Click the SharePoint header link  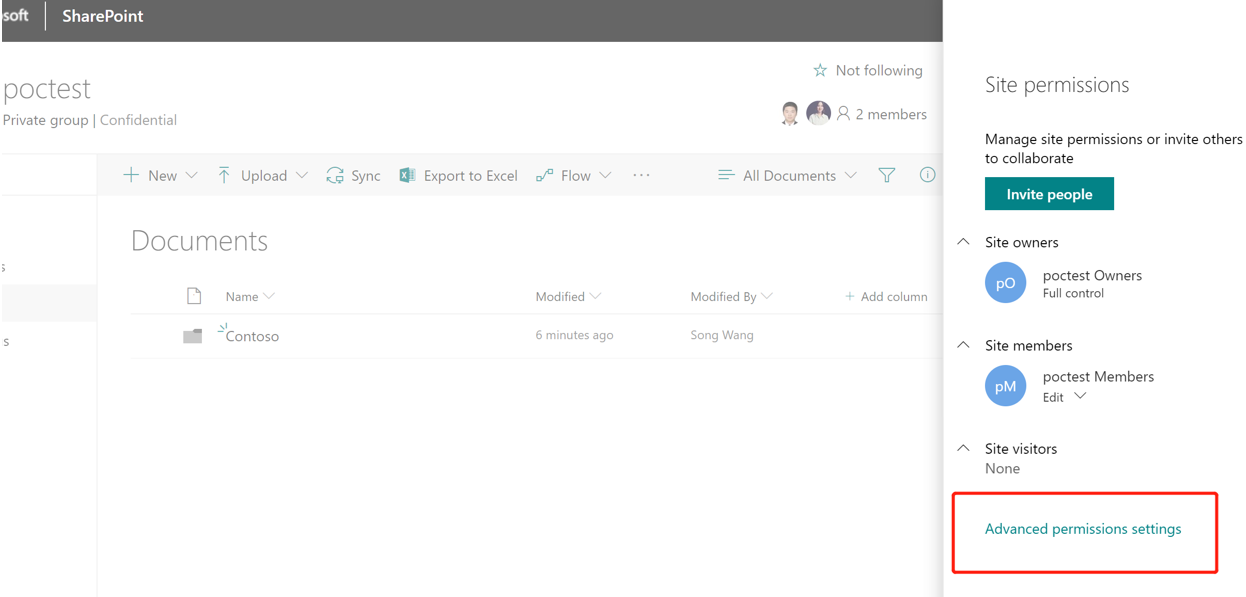click(x=103, y=16)
